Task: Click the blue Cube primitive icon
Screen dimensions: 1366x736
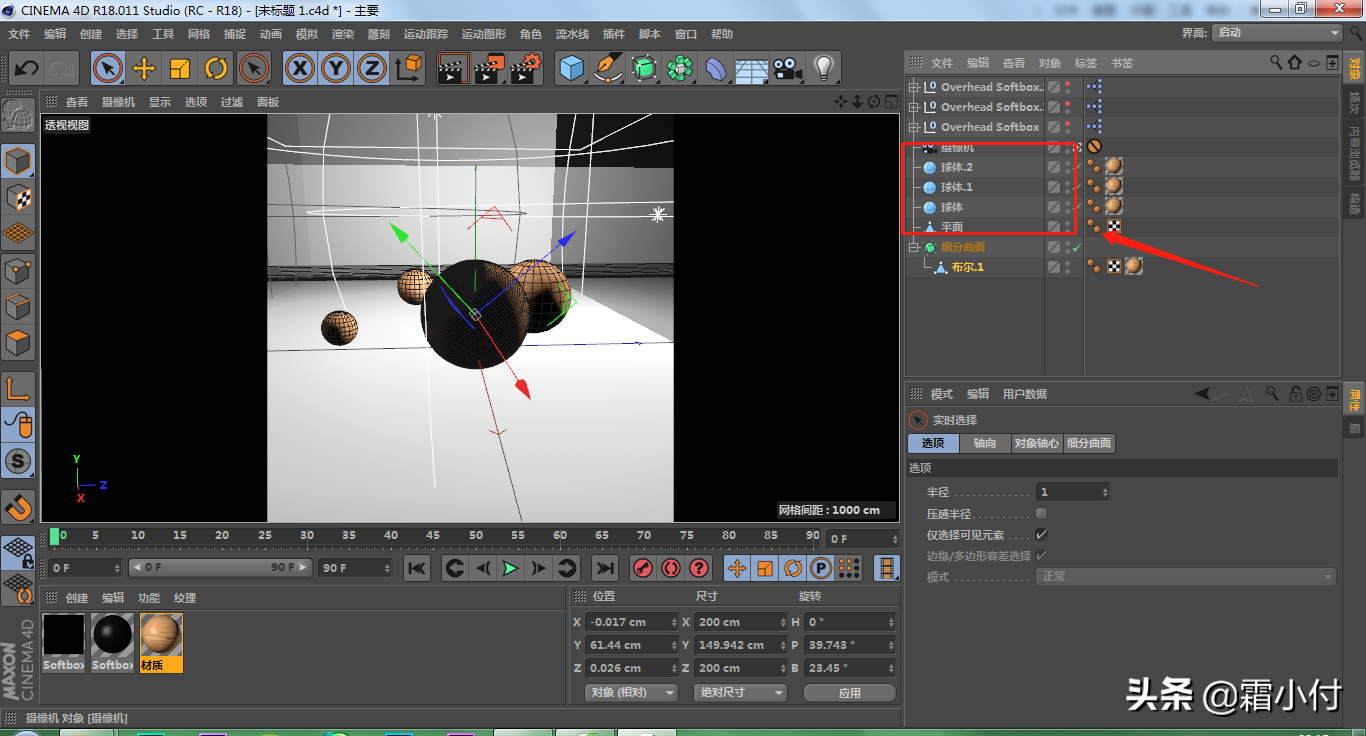Action: click(x=571, y=68)
